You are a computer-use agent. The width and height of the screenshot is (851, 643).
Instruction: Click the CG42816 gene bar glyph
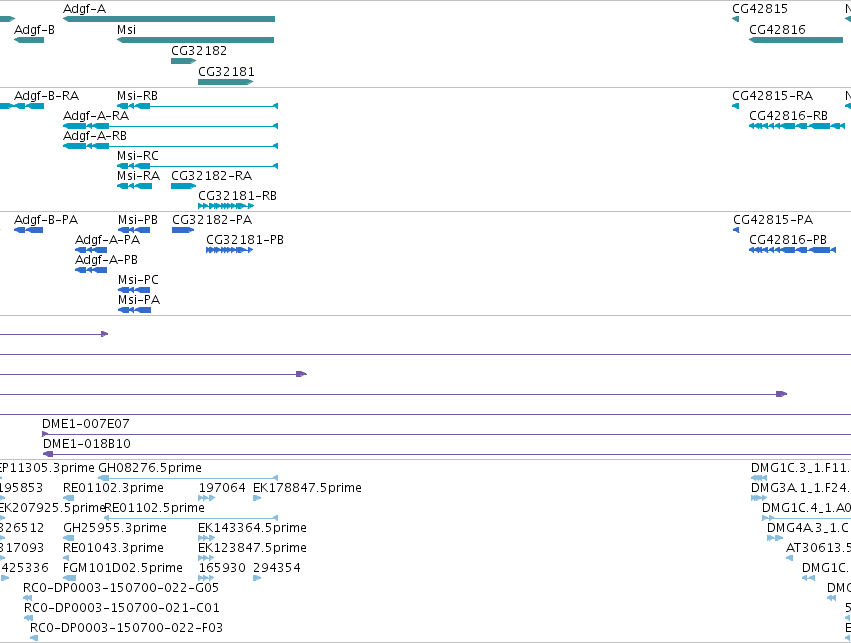[796, 40]
